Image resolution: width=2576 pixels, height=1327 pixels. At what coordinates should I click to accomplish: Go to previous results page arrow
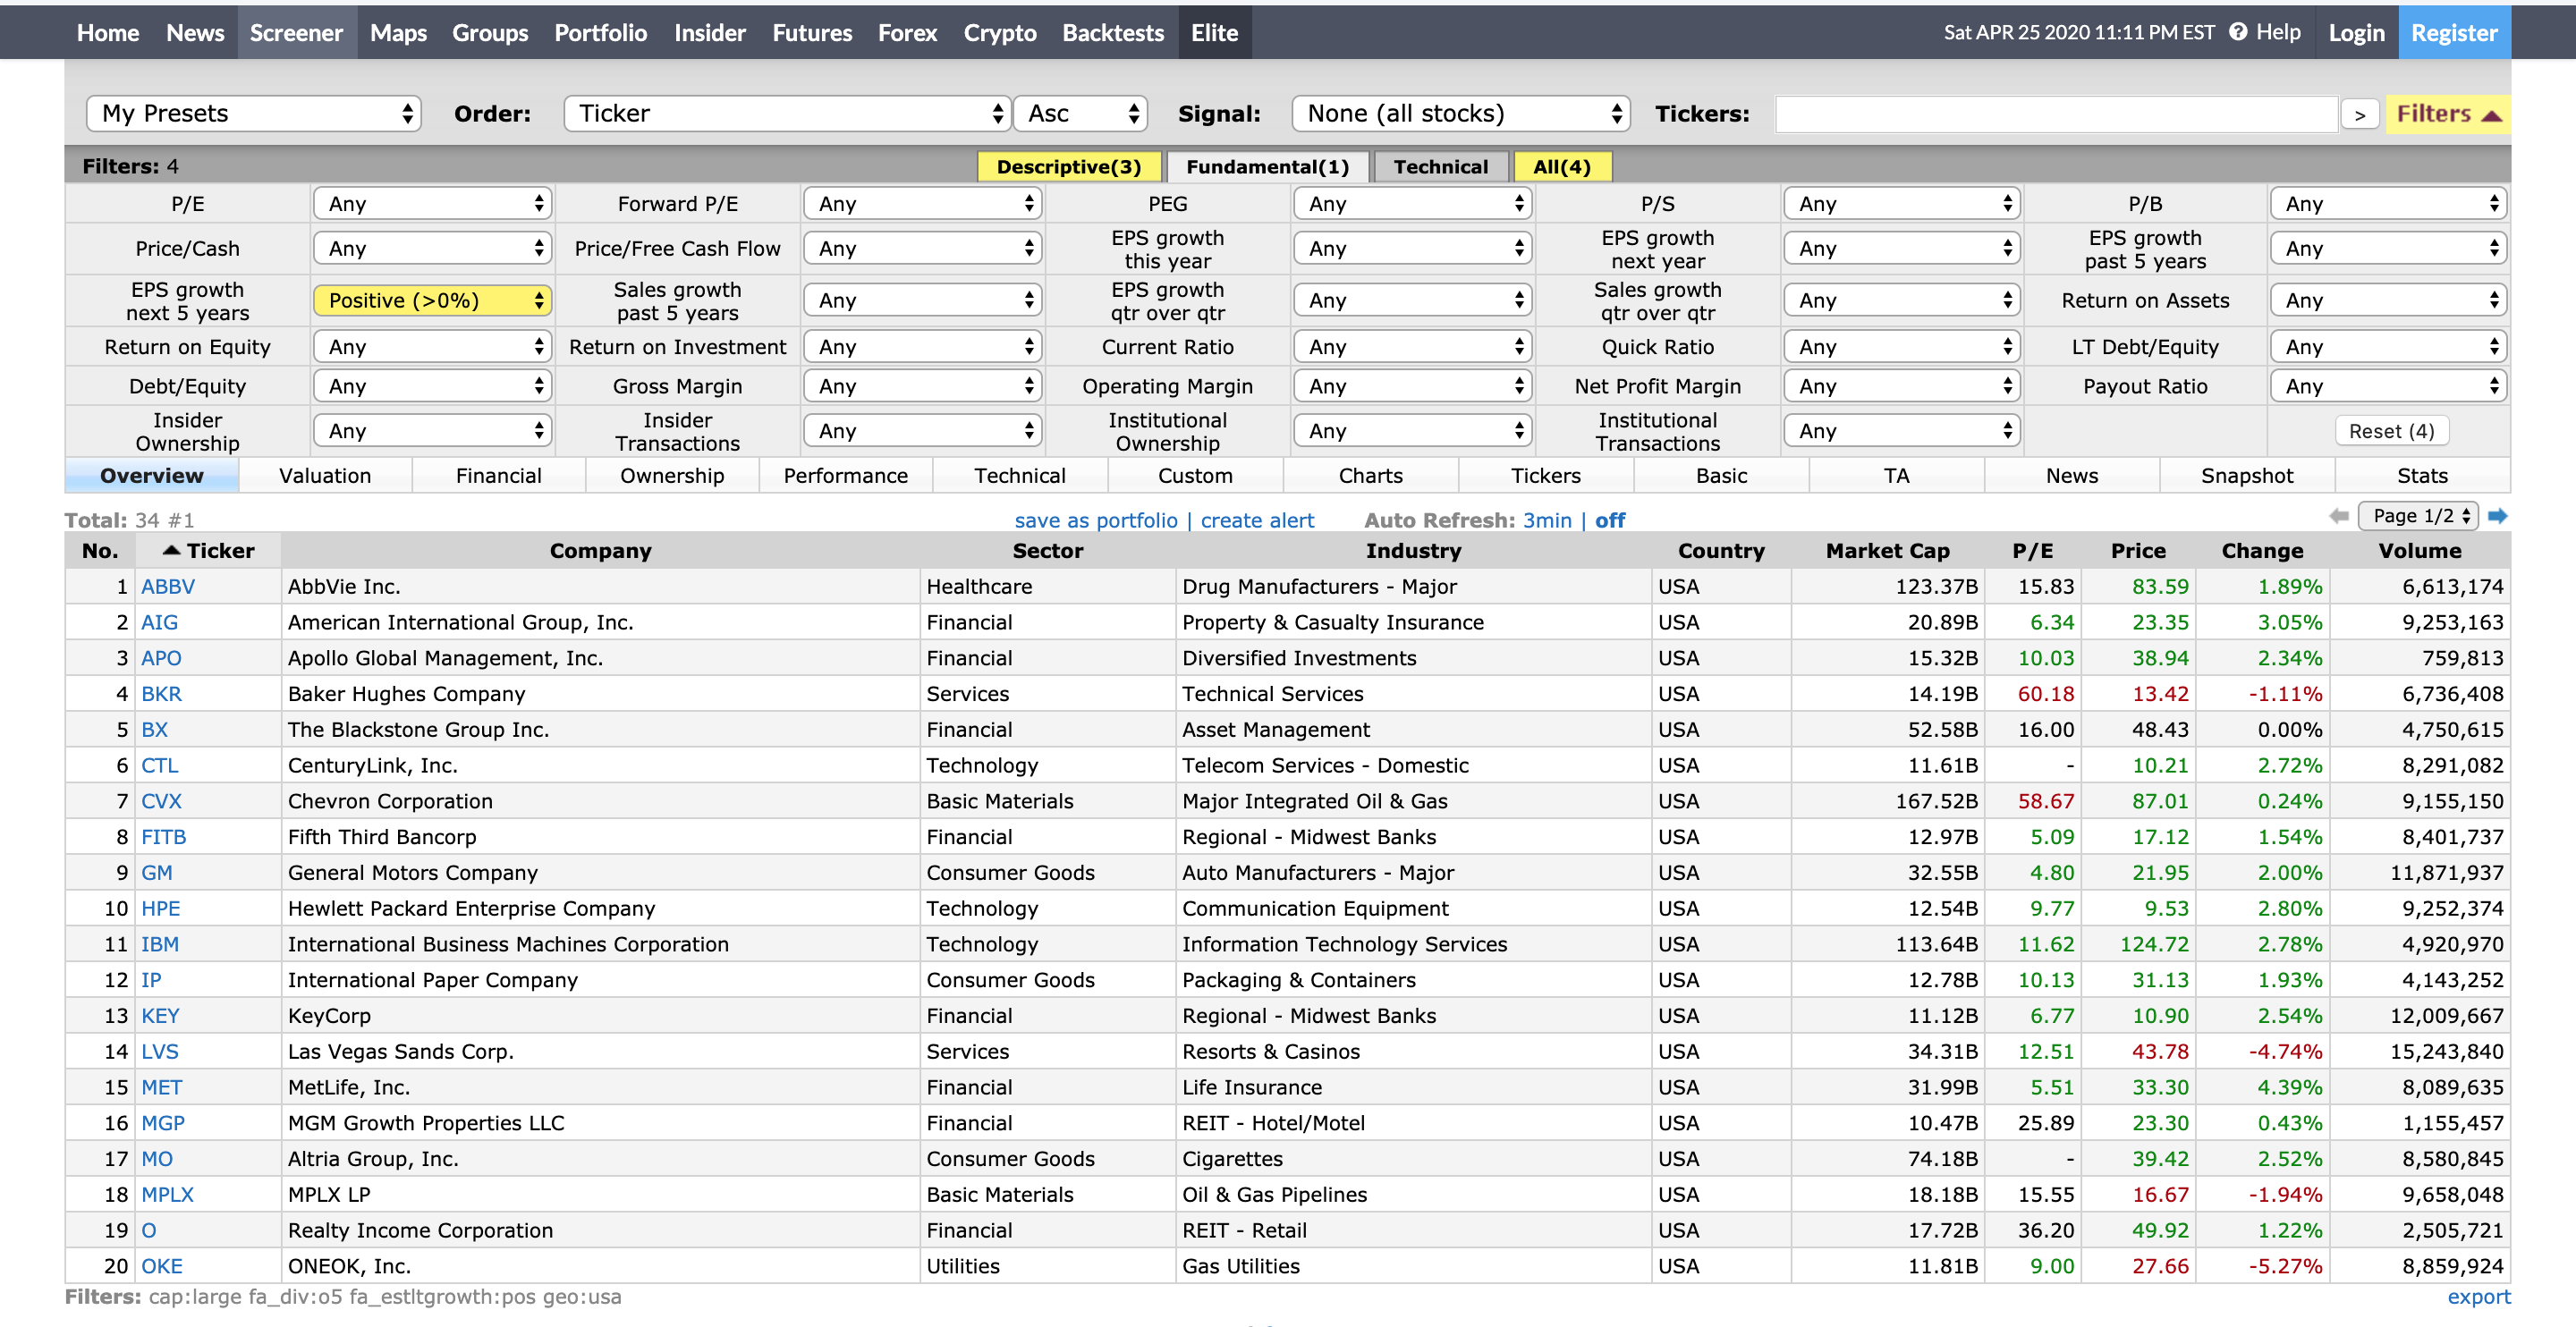(2339, 516)
